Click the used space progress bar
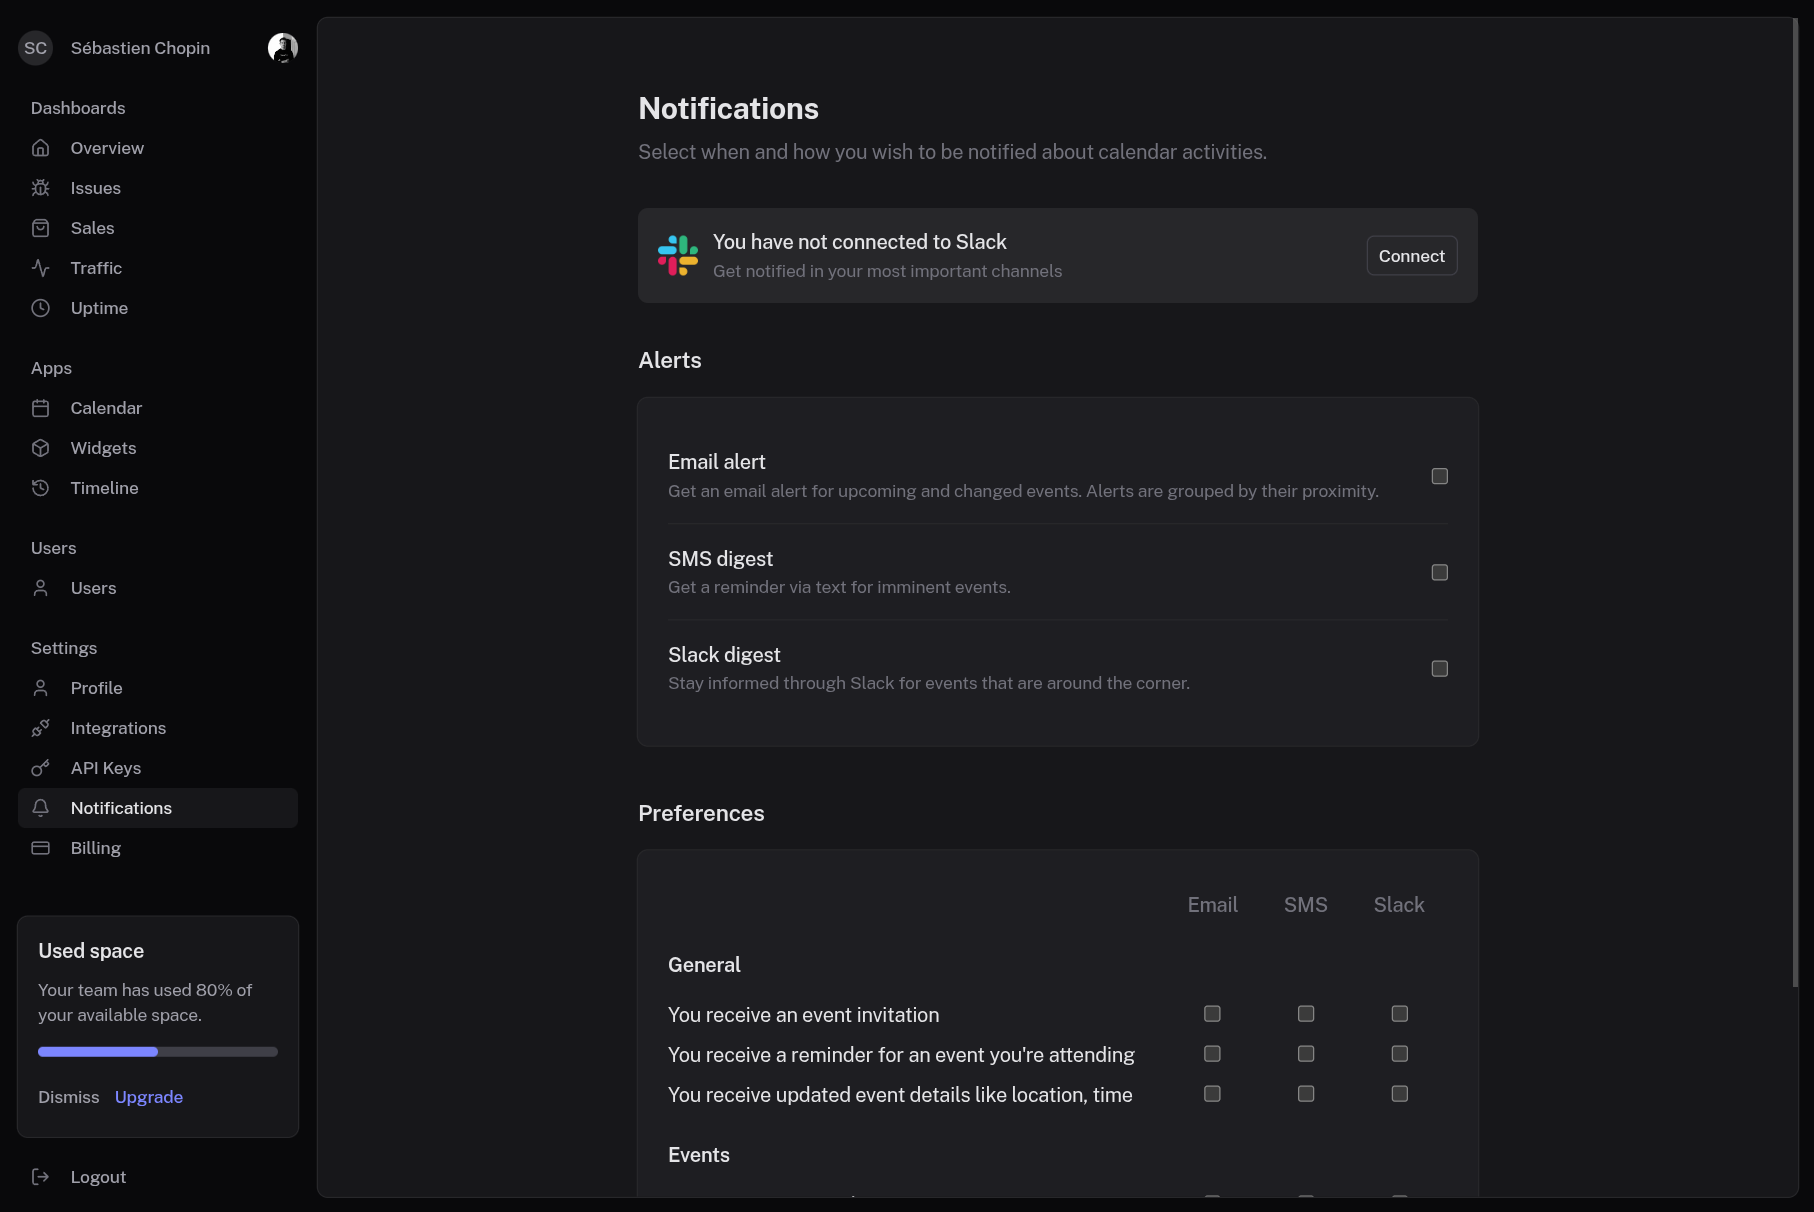Image resolution: width=1814 pixels, height=1212 pixels. (x=158, y=1052)
